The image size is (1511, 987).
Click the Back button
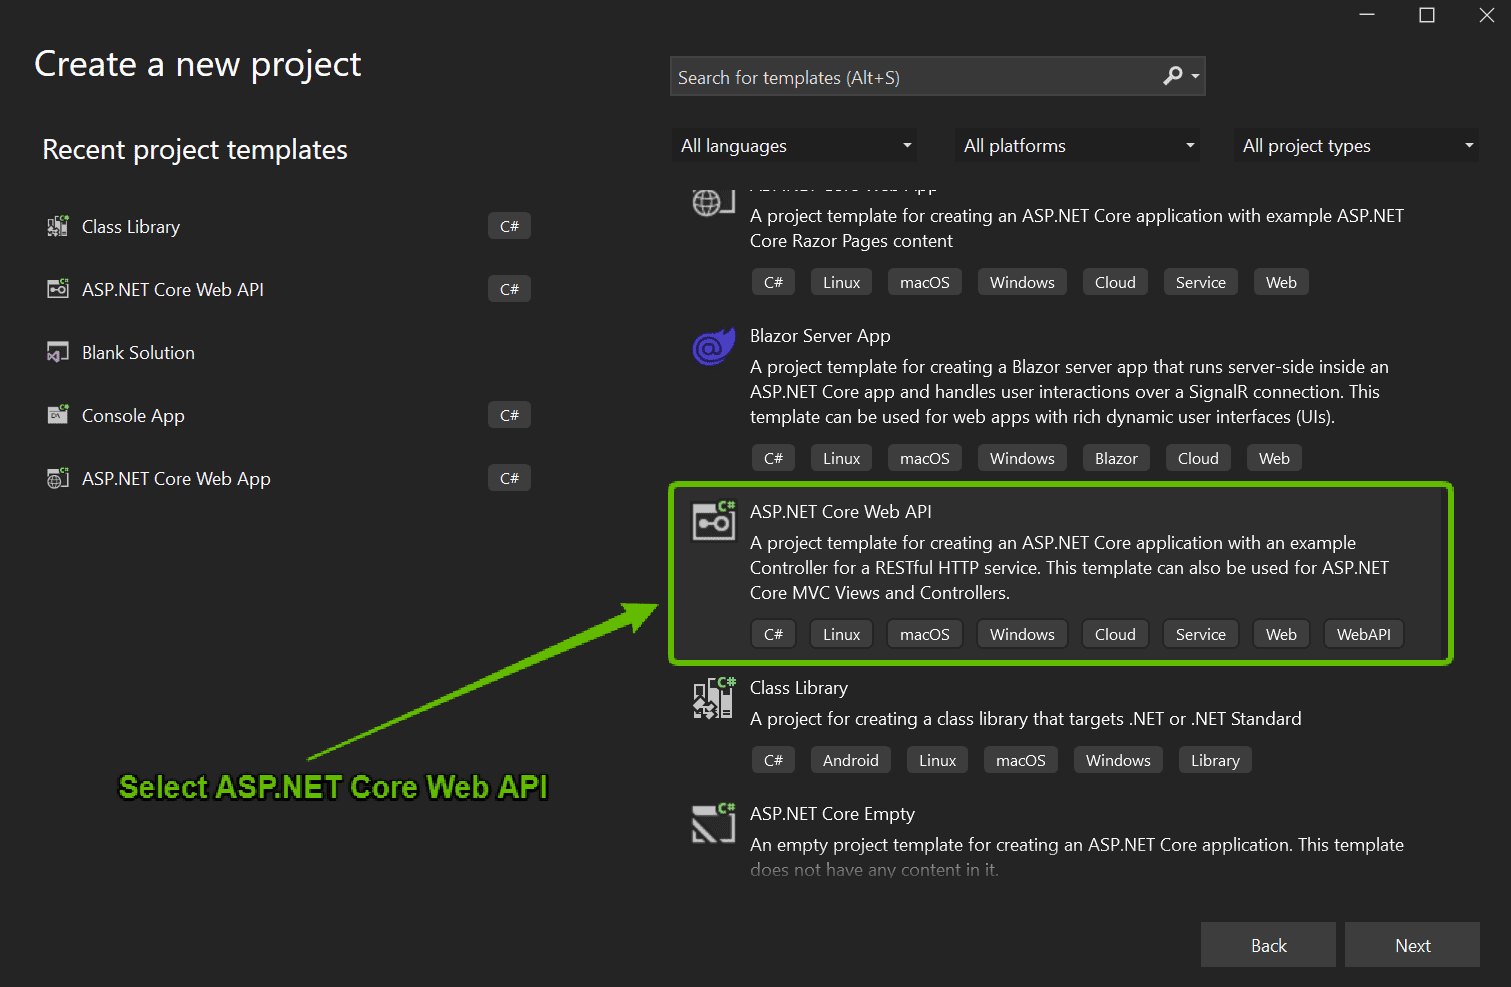click(x=1268, y=945)
